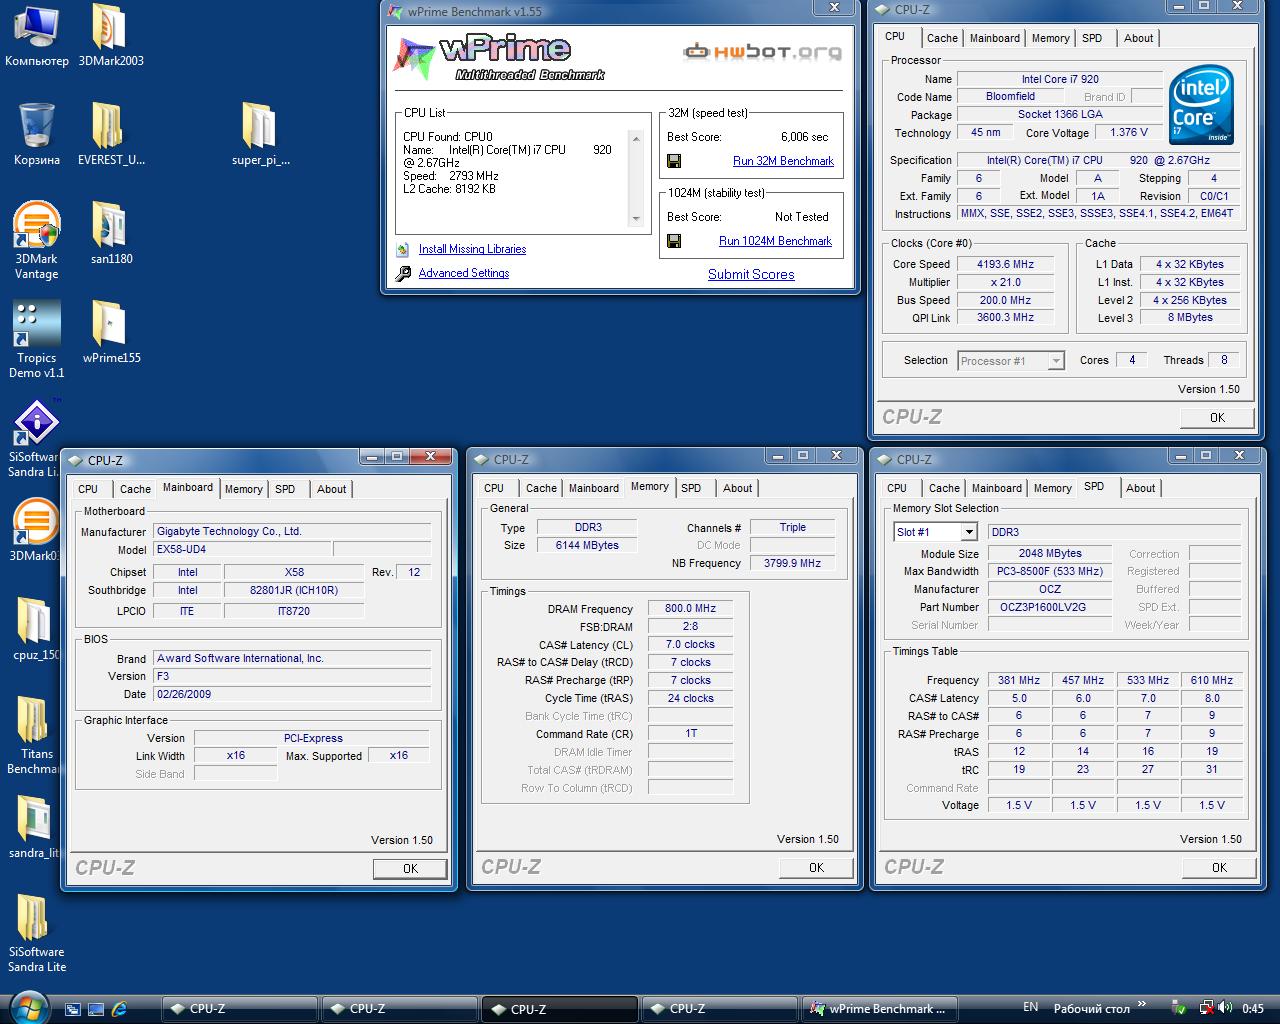Click OK in the CPU-Z CPU window

[x=1217, y=417]
